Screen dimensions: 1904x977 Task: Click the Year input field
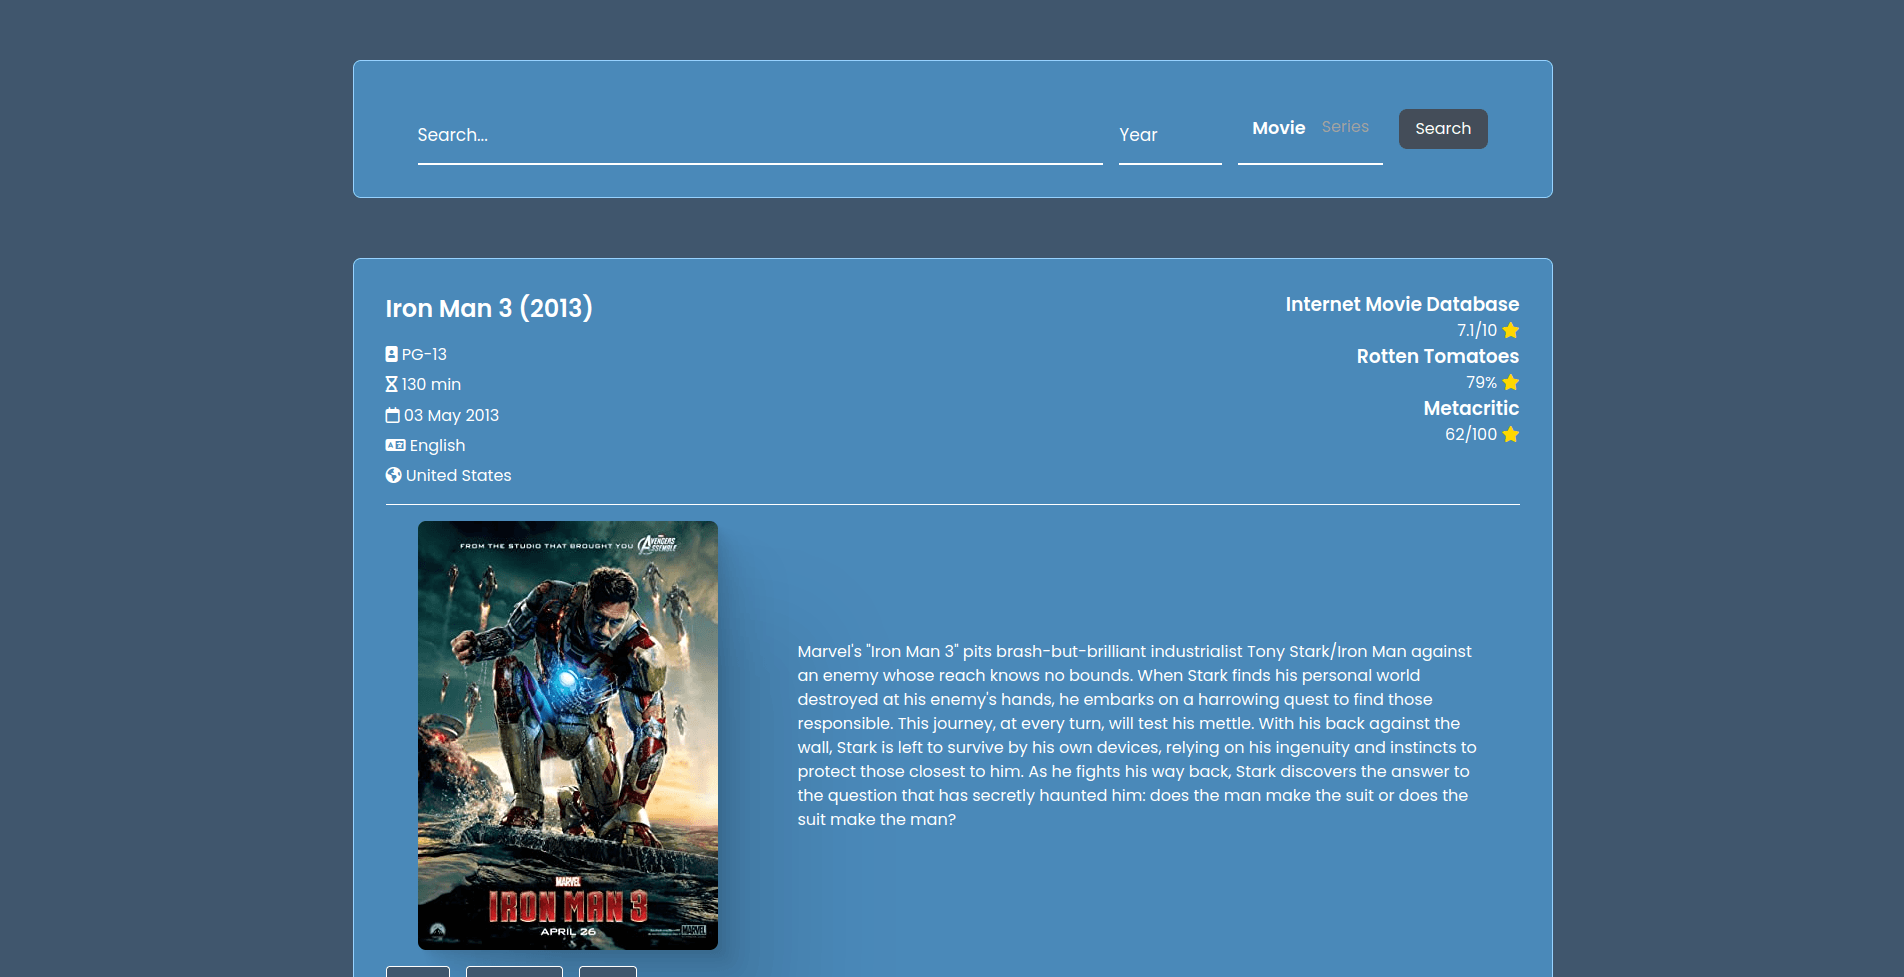(1168, 135)
